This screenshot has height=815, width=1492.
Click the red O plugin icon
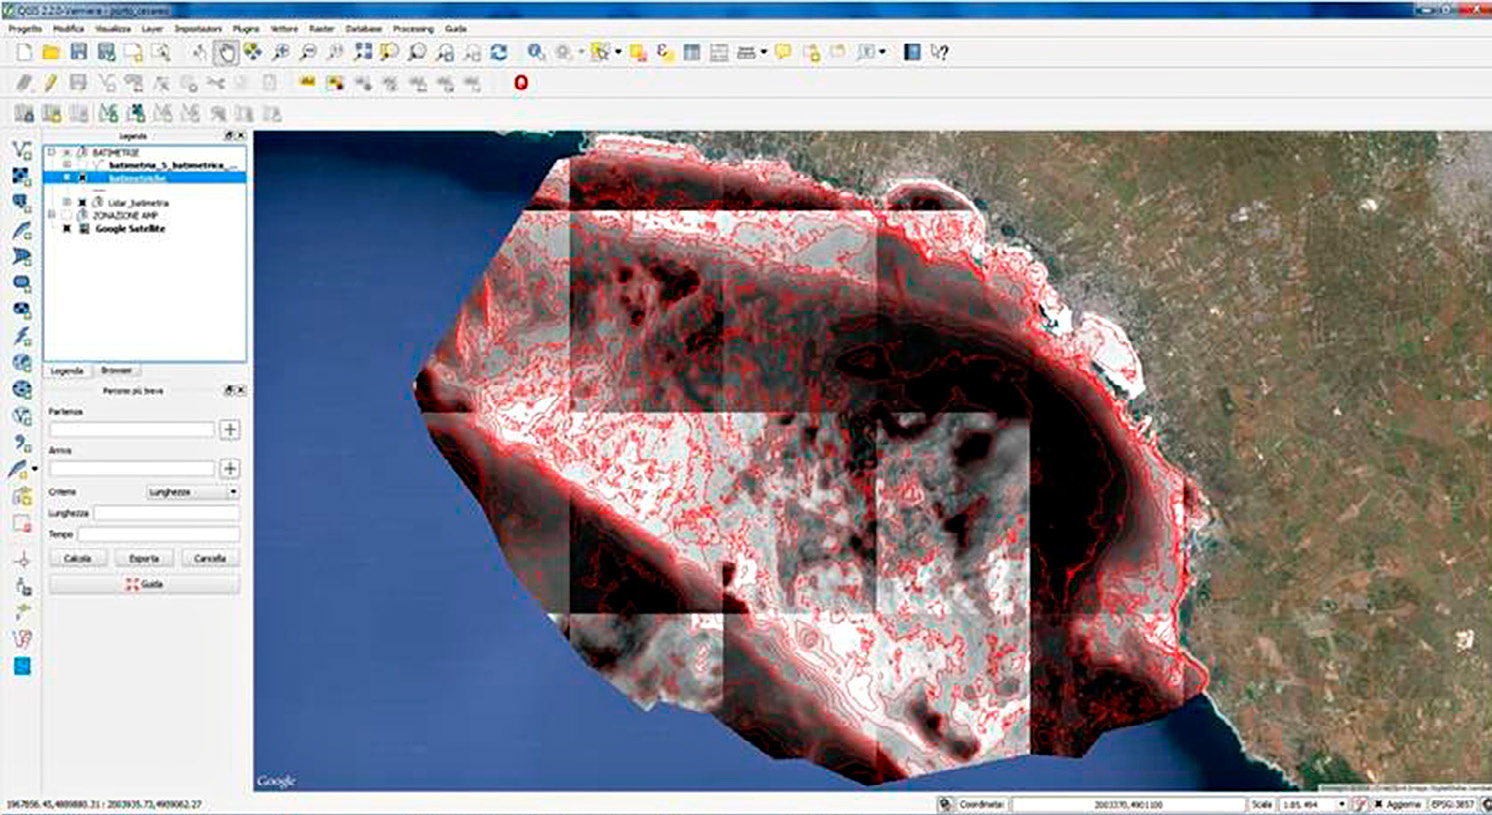pyautogui.click(x=521, y=83)
